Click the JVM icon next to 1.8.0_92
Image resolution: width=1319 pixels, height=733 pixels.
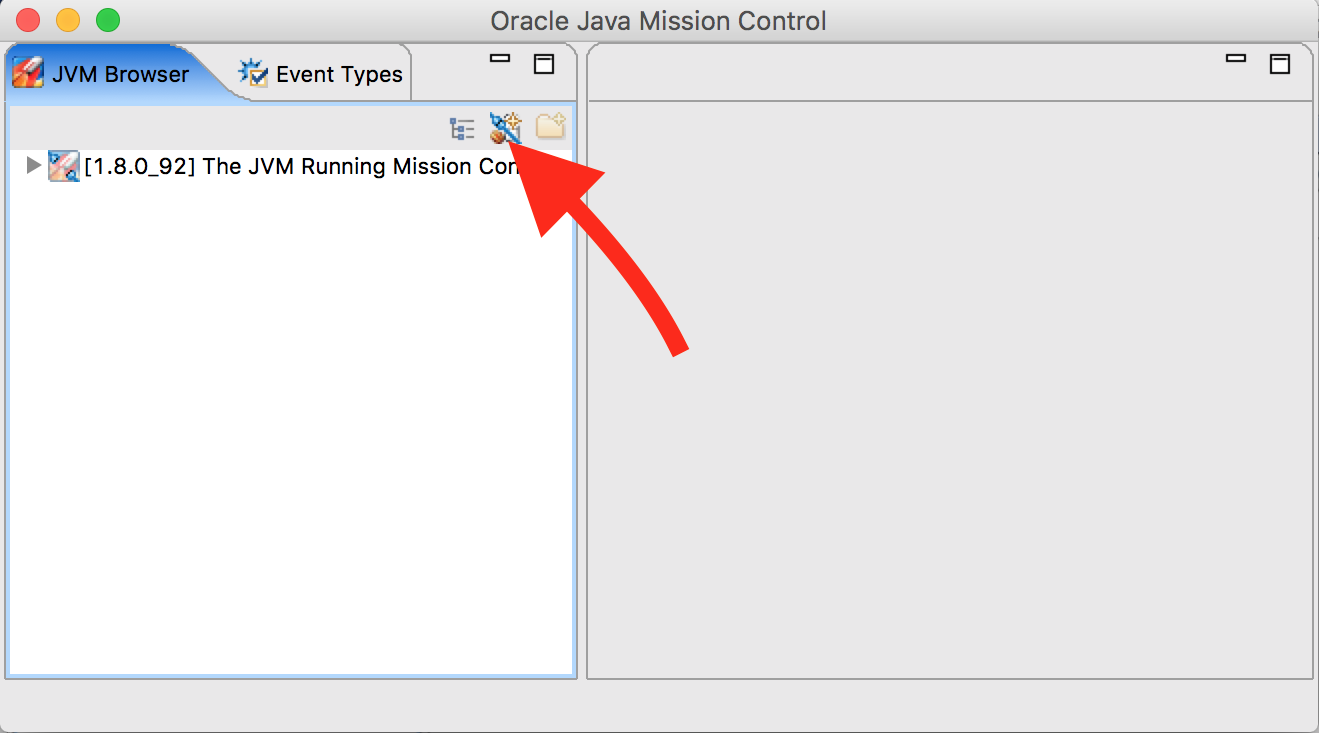pyautogui.click(x=62, y=166)
